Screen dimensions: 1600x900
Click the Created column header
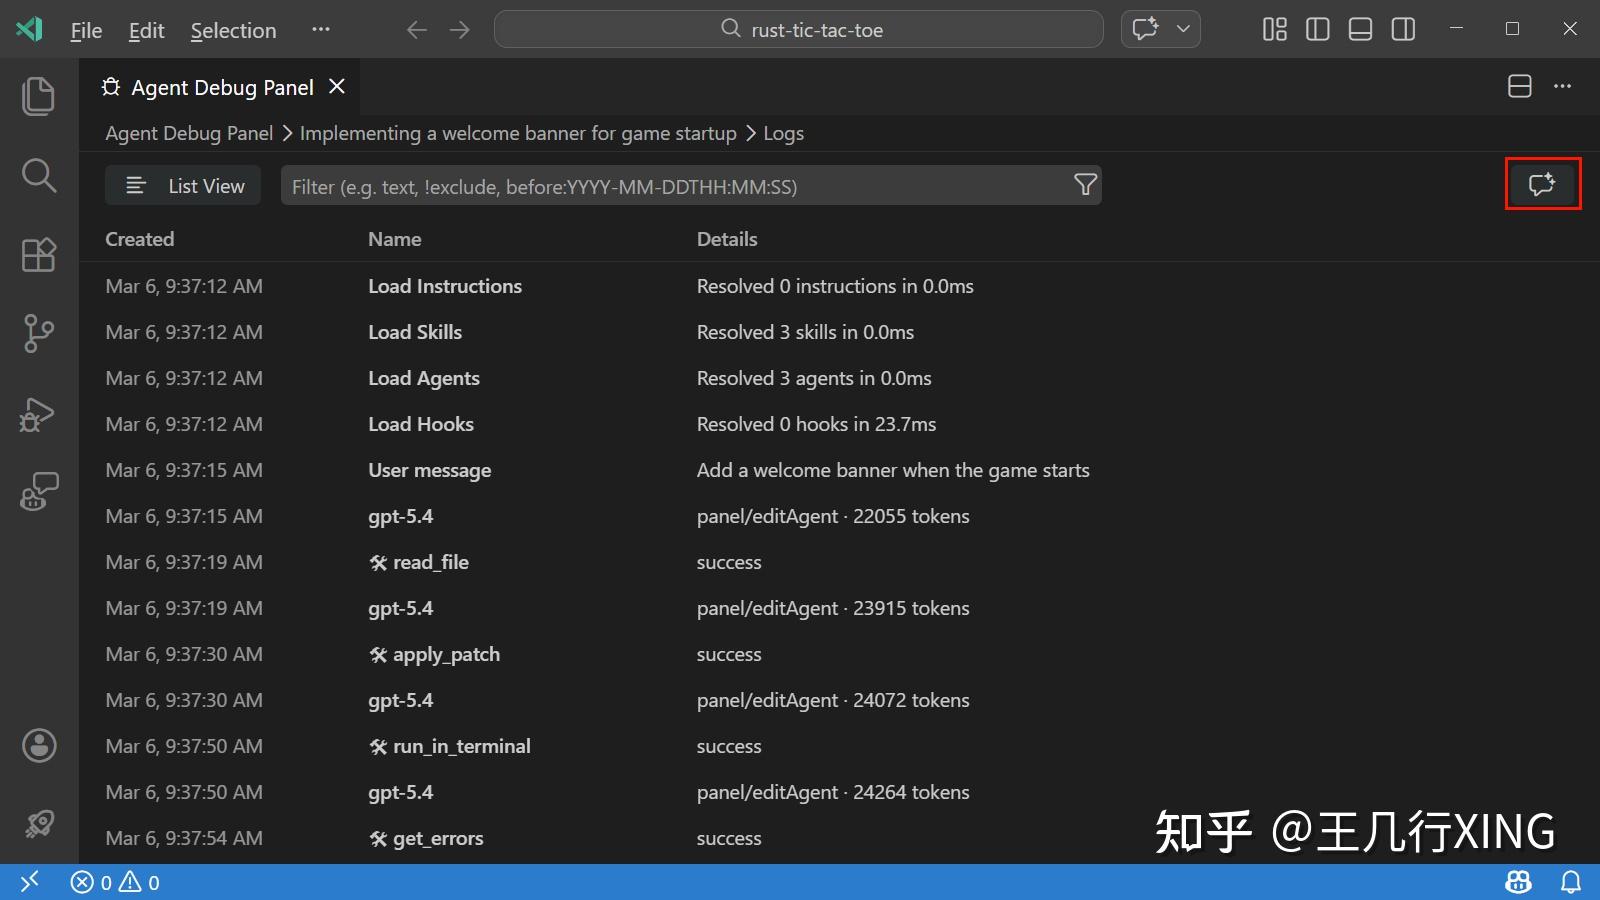click(x=140, y=239)
